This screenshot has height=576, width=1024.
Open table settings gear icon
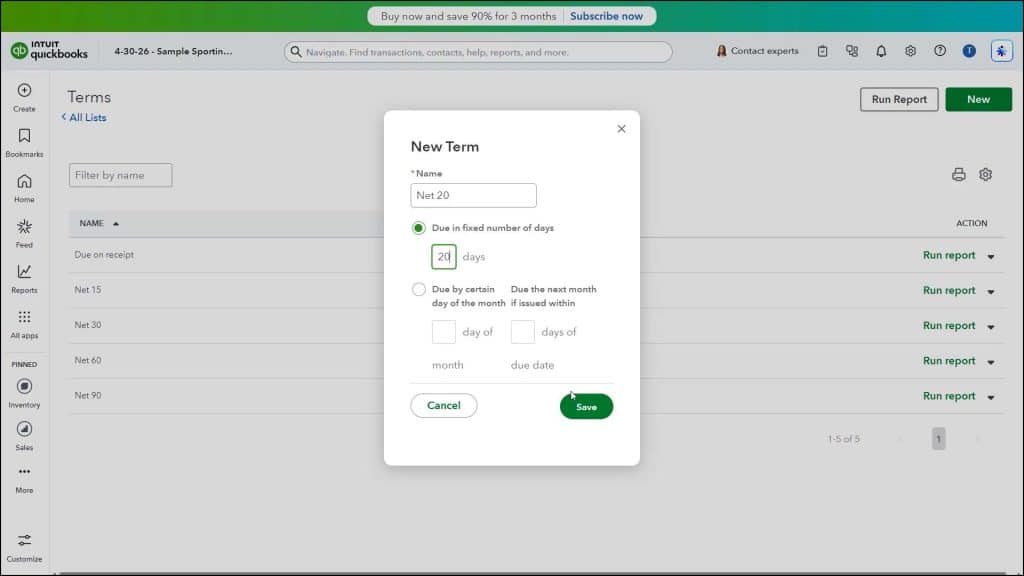[x=985, y=174]
